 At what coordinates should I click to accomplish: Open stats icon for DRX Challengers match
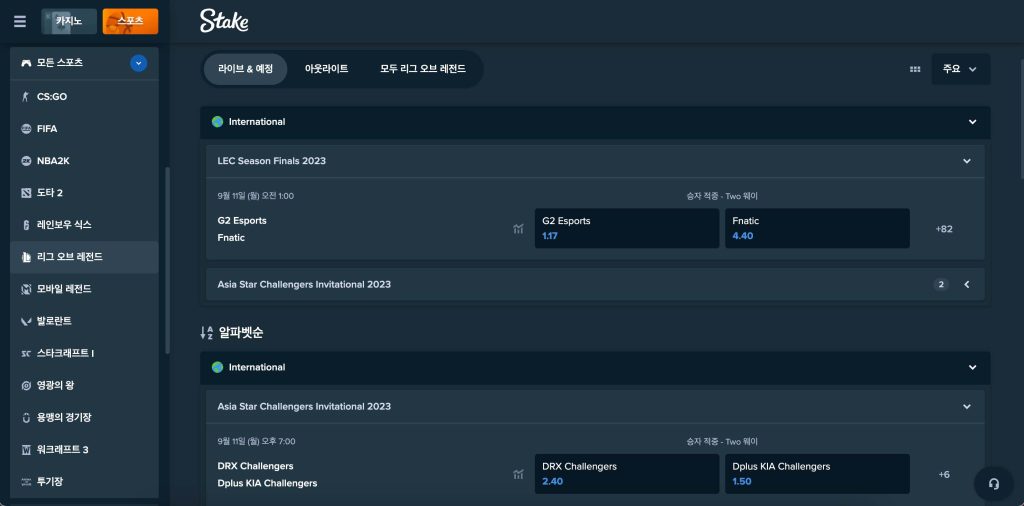click(519, 475)
